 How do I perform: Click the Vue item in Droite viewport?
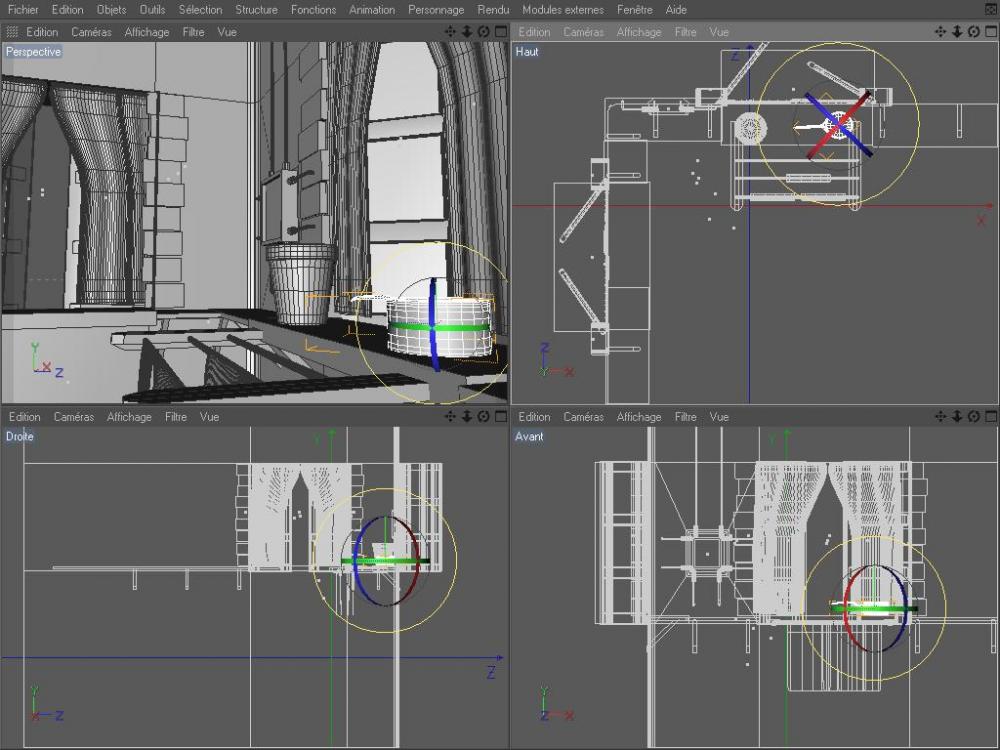click(x=209, y=417)
